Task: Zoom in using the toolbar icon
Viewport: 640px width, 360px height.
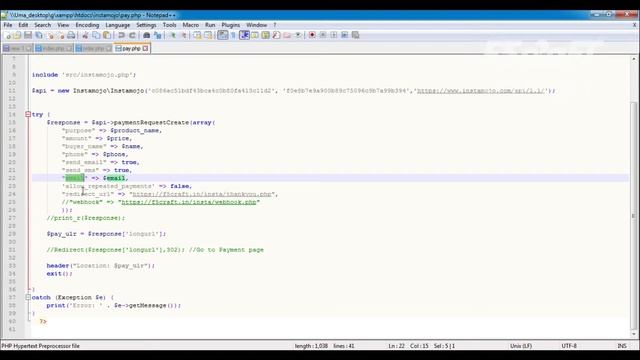Action: click(x=173, y=36)
